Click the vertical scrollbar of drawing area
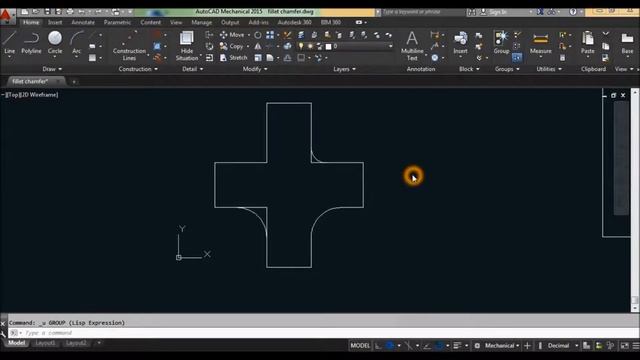 635,200
